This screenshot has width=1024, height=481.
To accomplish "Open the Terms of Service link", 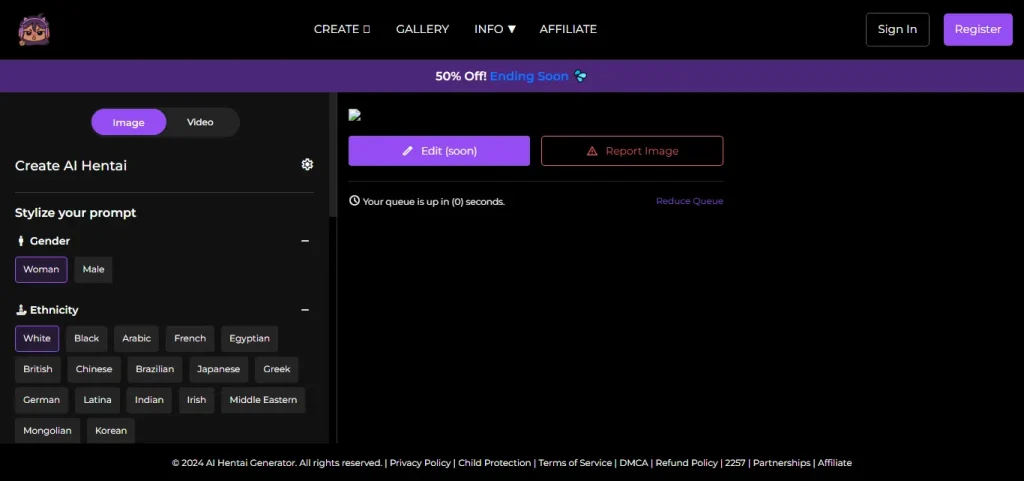I will point(575,463).
